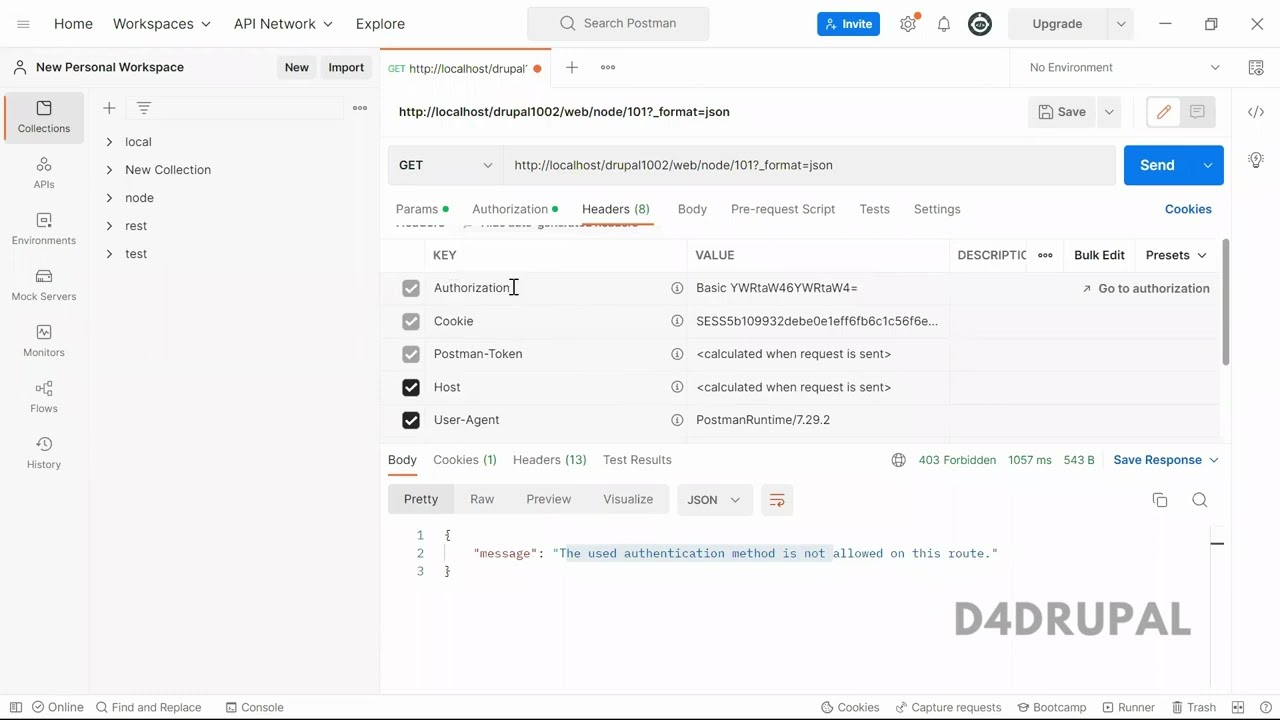This screenshot has width=1280, height=720.
Task: Expand the node collection
Action: click(x=109, y=198)
